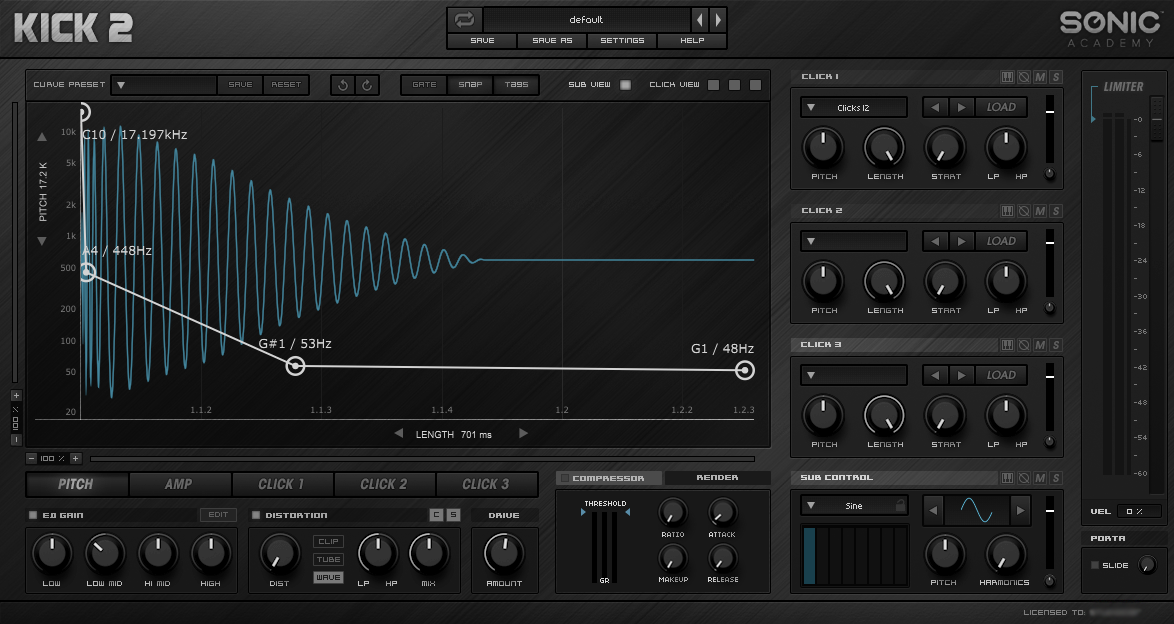The height and width of the screenshot is (624, 1174).
Task: Enable the Compressor checkbox
Action: point(565,478)
